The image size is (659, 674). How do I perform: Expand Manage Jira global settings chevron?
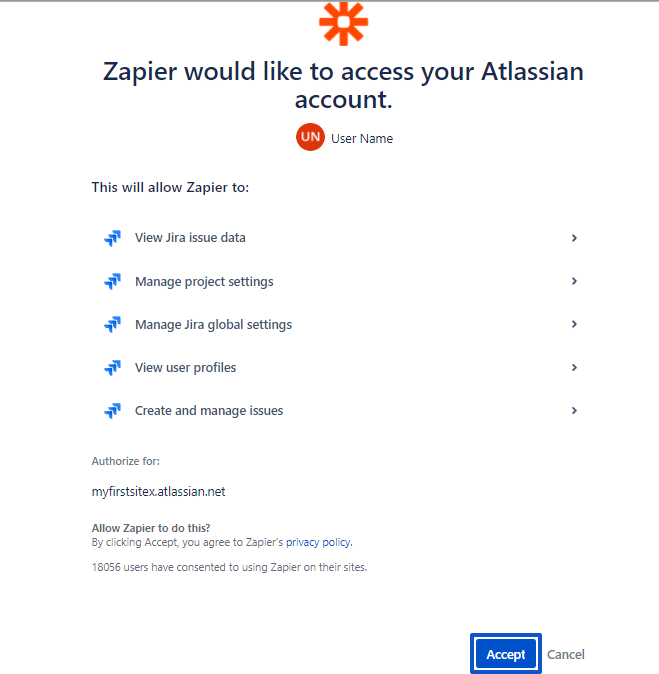click(574, 324)
